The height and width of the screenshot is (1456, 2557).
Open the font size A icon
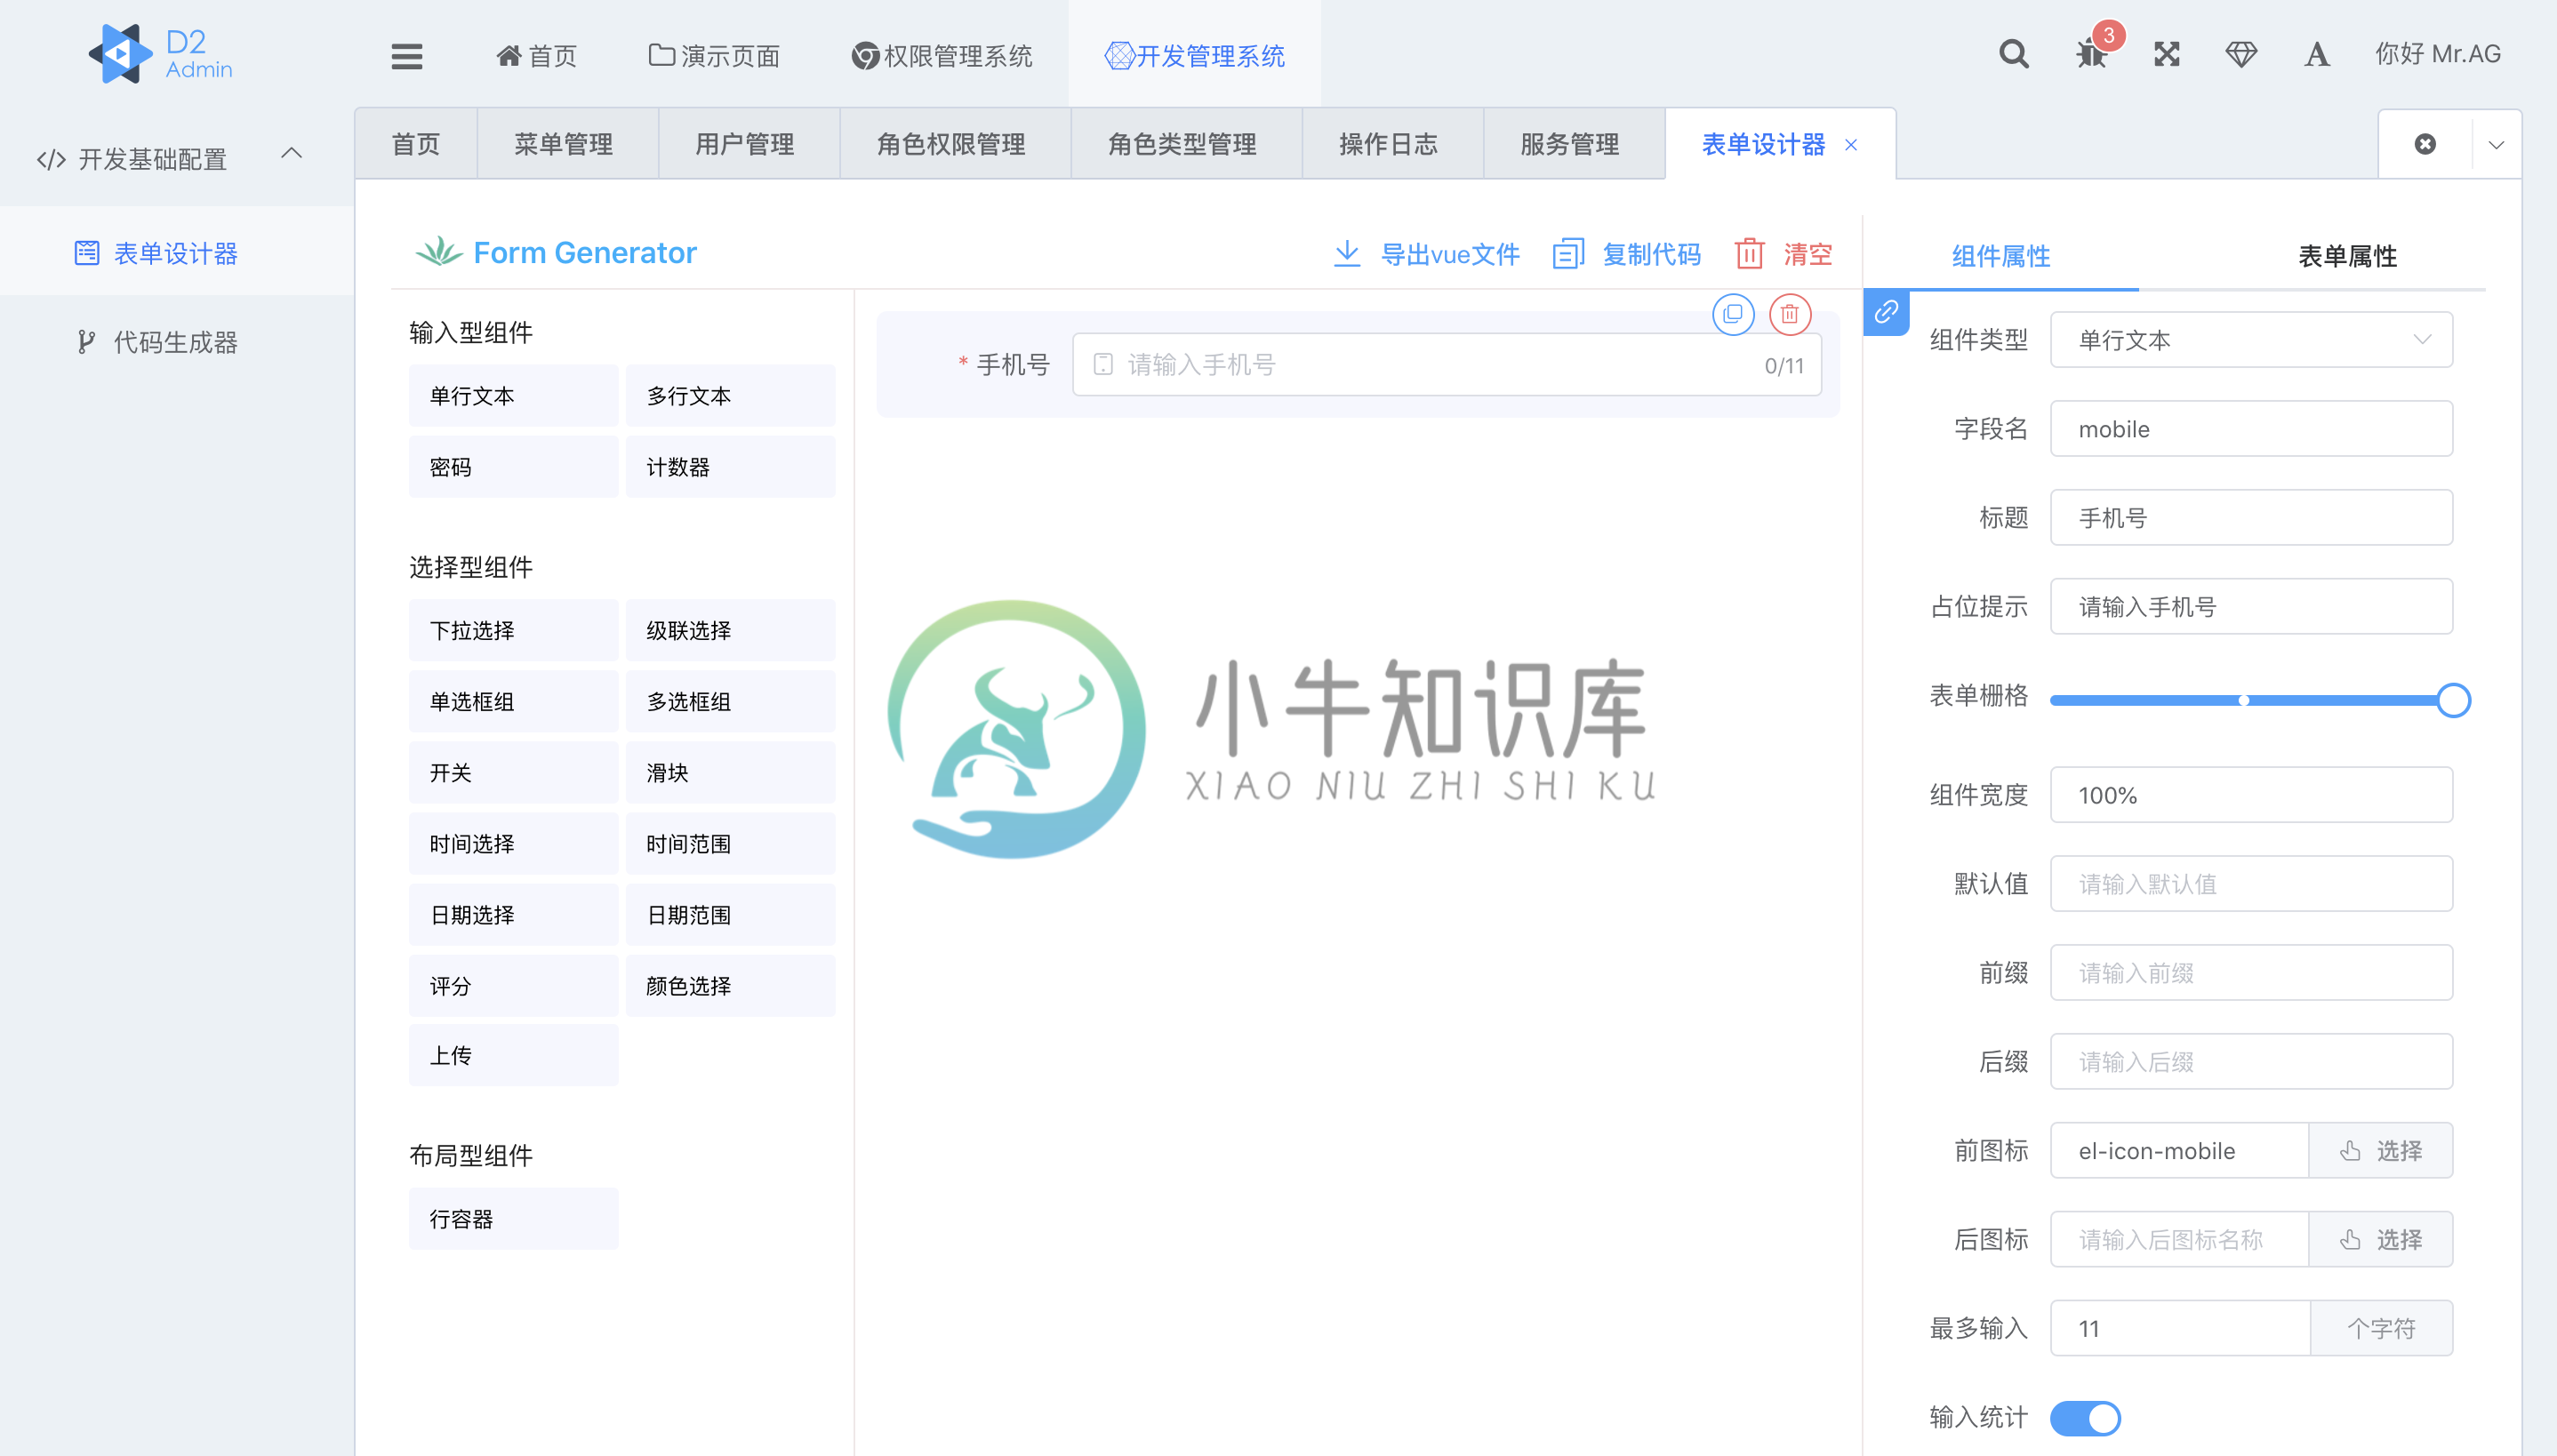point(2317,54)
